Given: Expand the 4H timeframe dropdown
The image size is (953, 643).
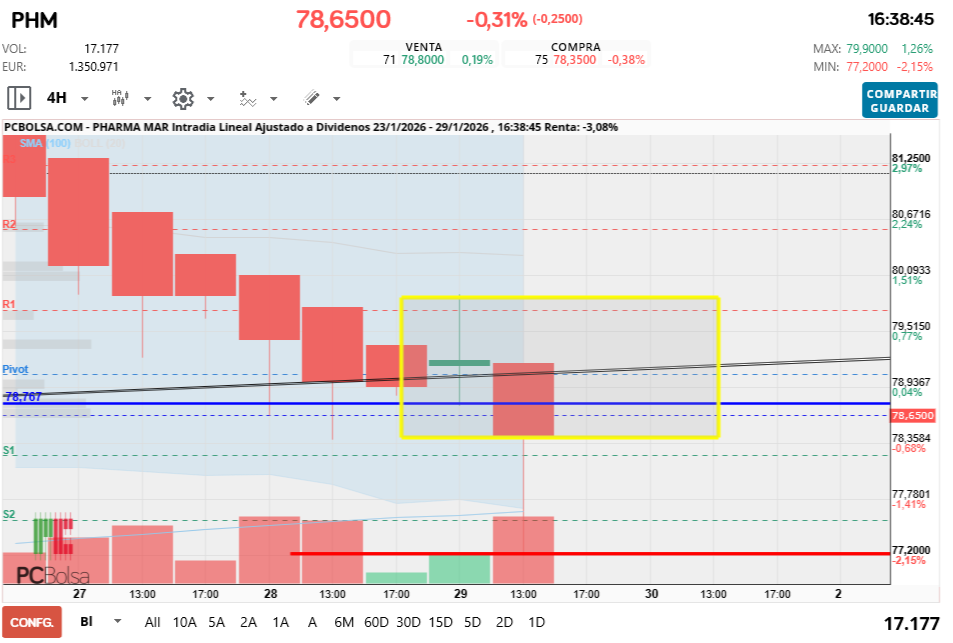Looking at the screenshot, I should [x=84, y=99].
